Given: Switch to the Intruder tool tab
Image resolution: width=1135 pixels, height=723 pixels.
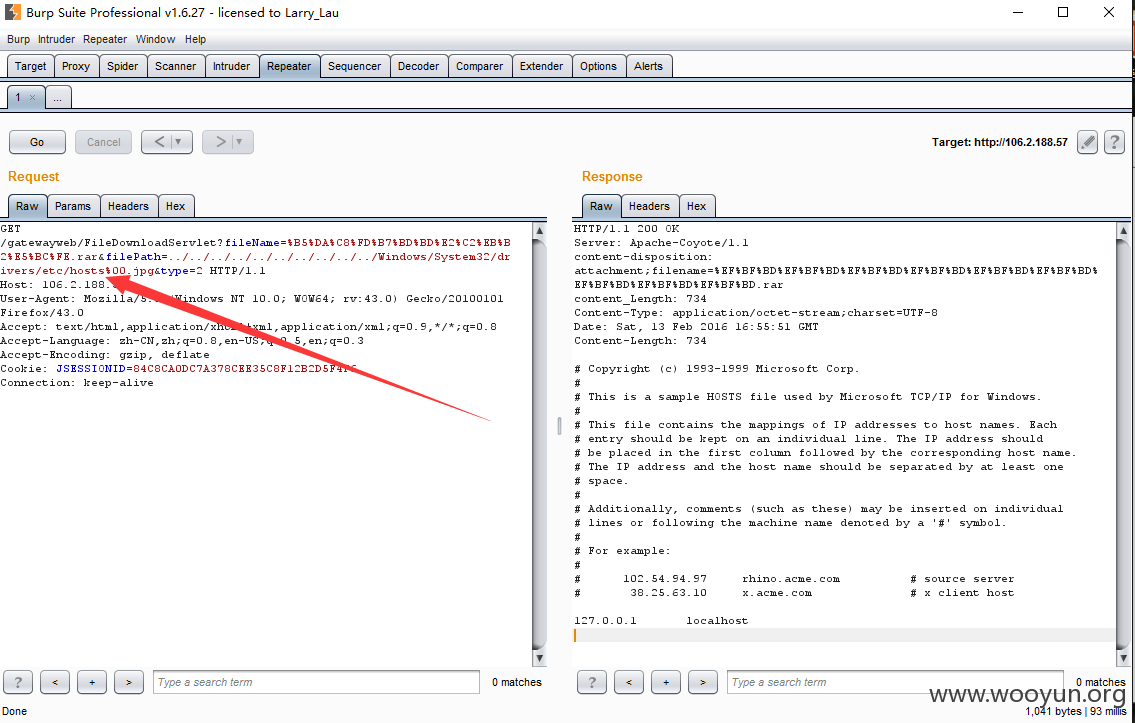Looking at the screenshot, I should (x=232, y=66).
